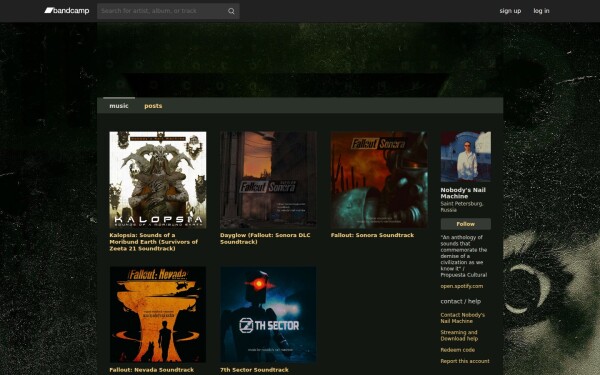The height and width of the screenshot is (375, 600).
Task: Click the Kalopsia: Sounds of a Moribund Earth title
Action: tap(154, 241)
